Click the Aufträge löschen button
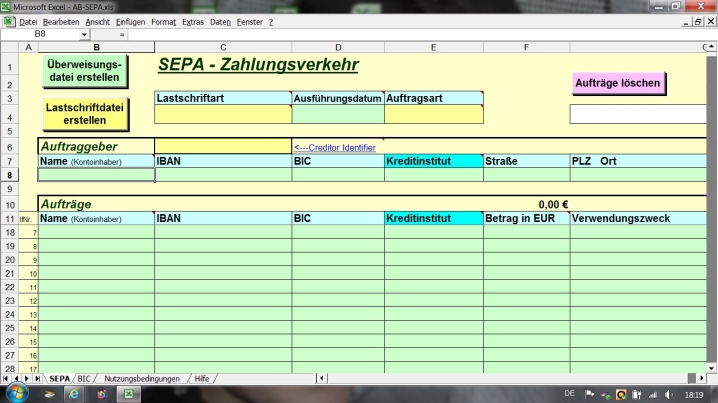Image resolution: width=718 pixels, height=403 pixels. [x=617, y=82]
